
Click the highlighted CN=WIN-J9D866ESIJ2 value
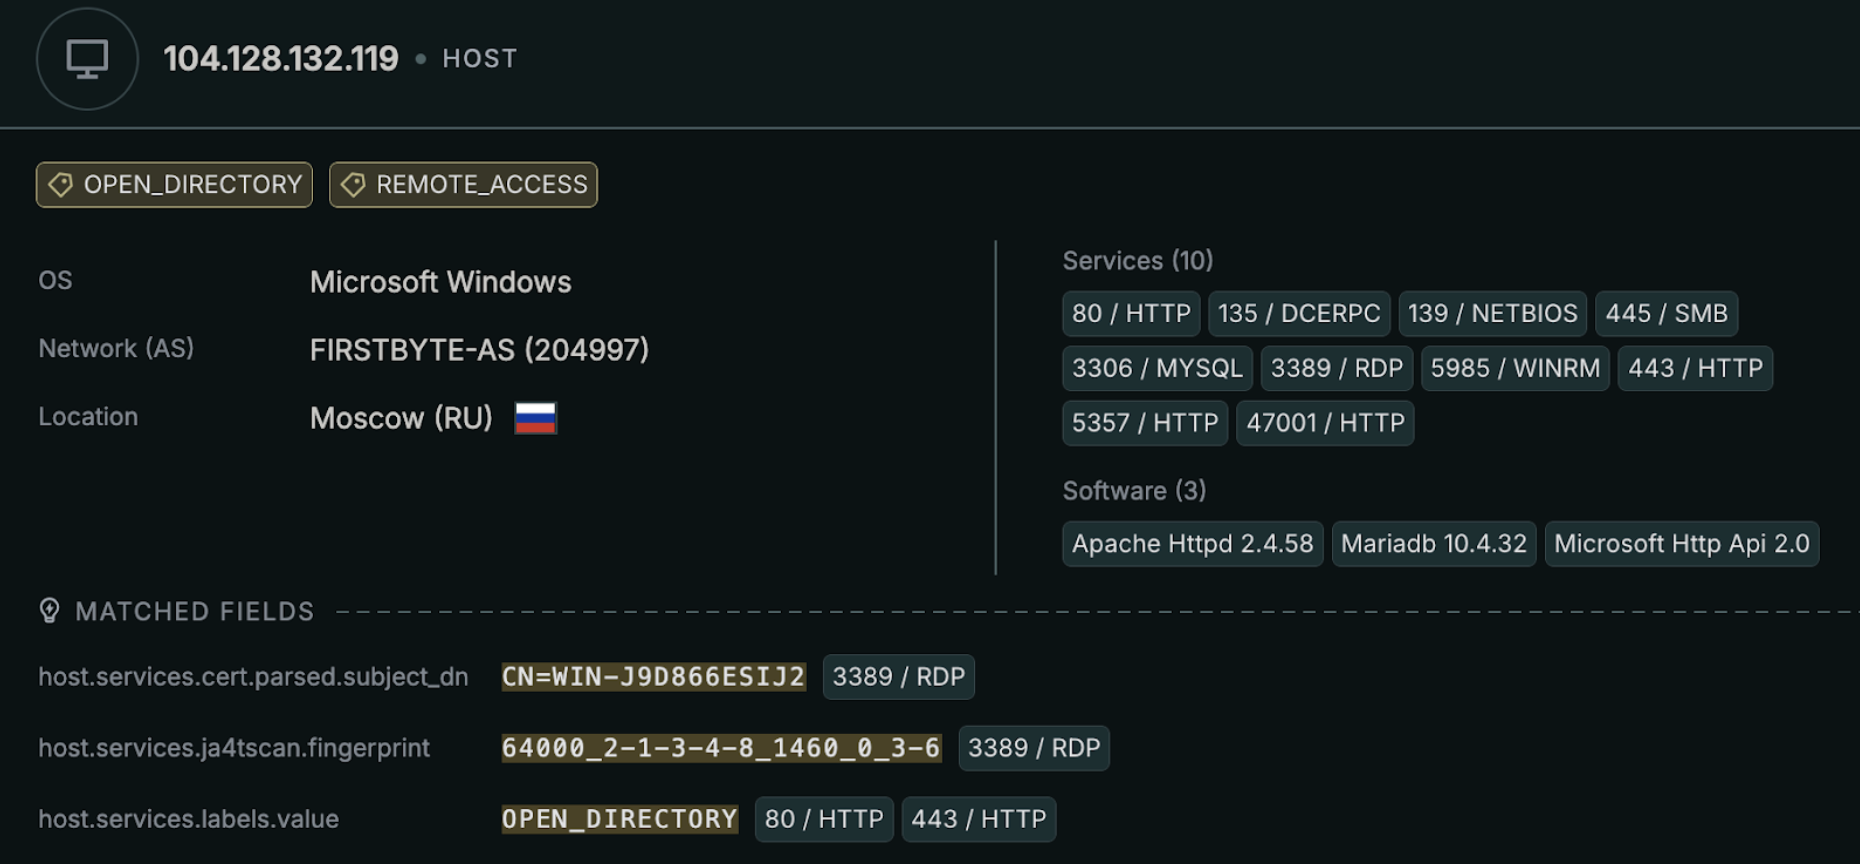click(x=653, y=677)
